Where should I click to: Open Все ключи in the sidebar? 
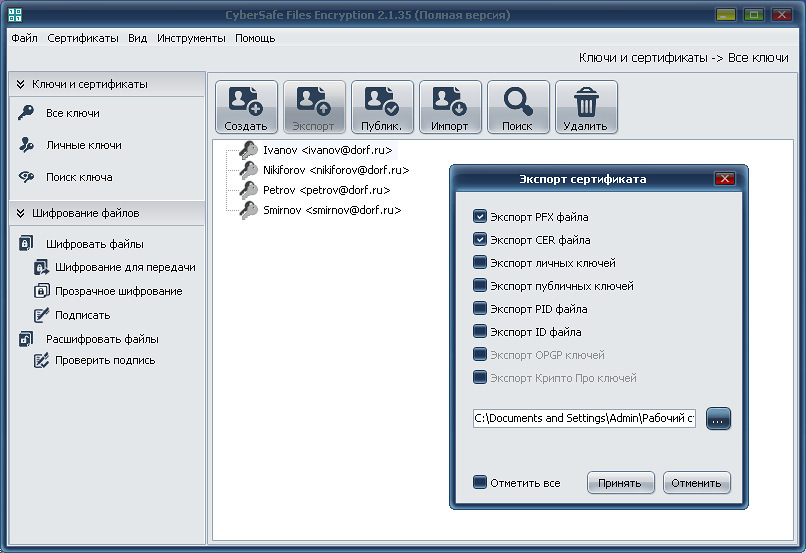point(72,113)
